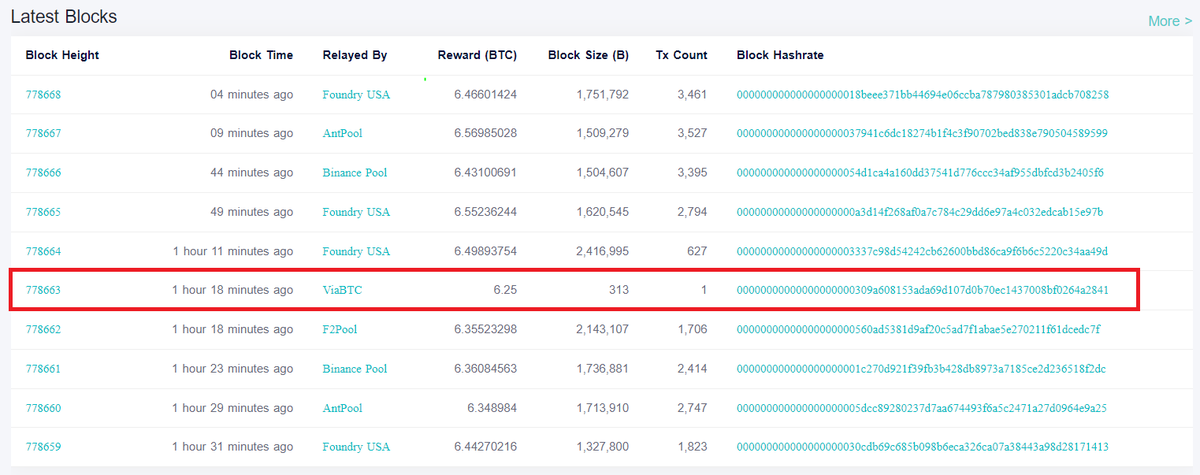This screenshot has width=1200, height=475.
Task: Select block time 09 minutes ago
Action: tap(252, 134)
